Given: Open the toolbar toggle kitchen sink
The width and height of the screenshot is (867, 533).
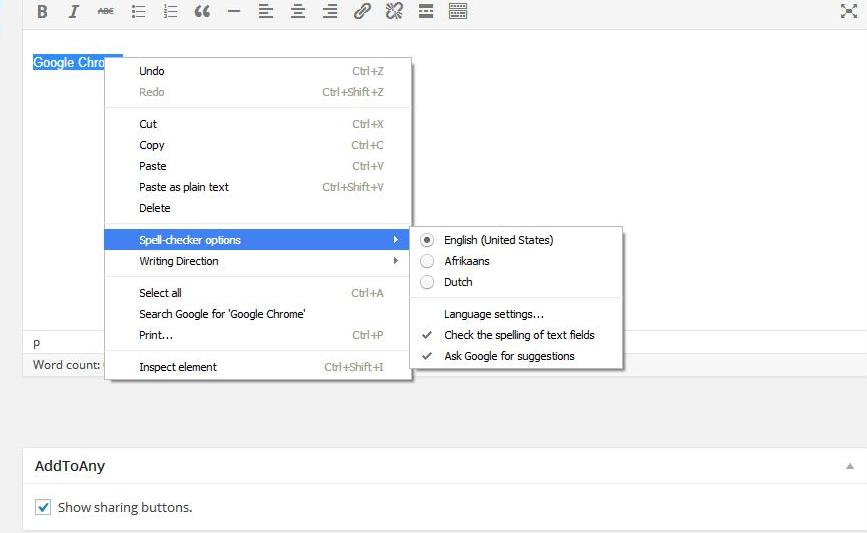Looking at the screenshot, I should point(458,12).
